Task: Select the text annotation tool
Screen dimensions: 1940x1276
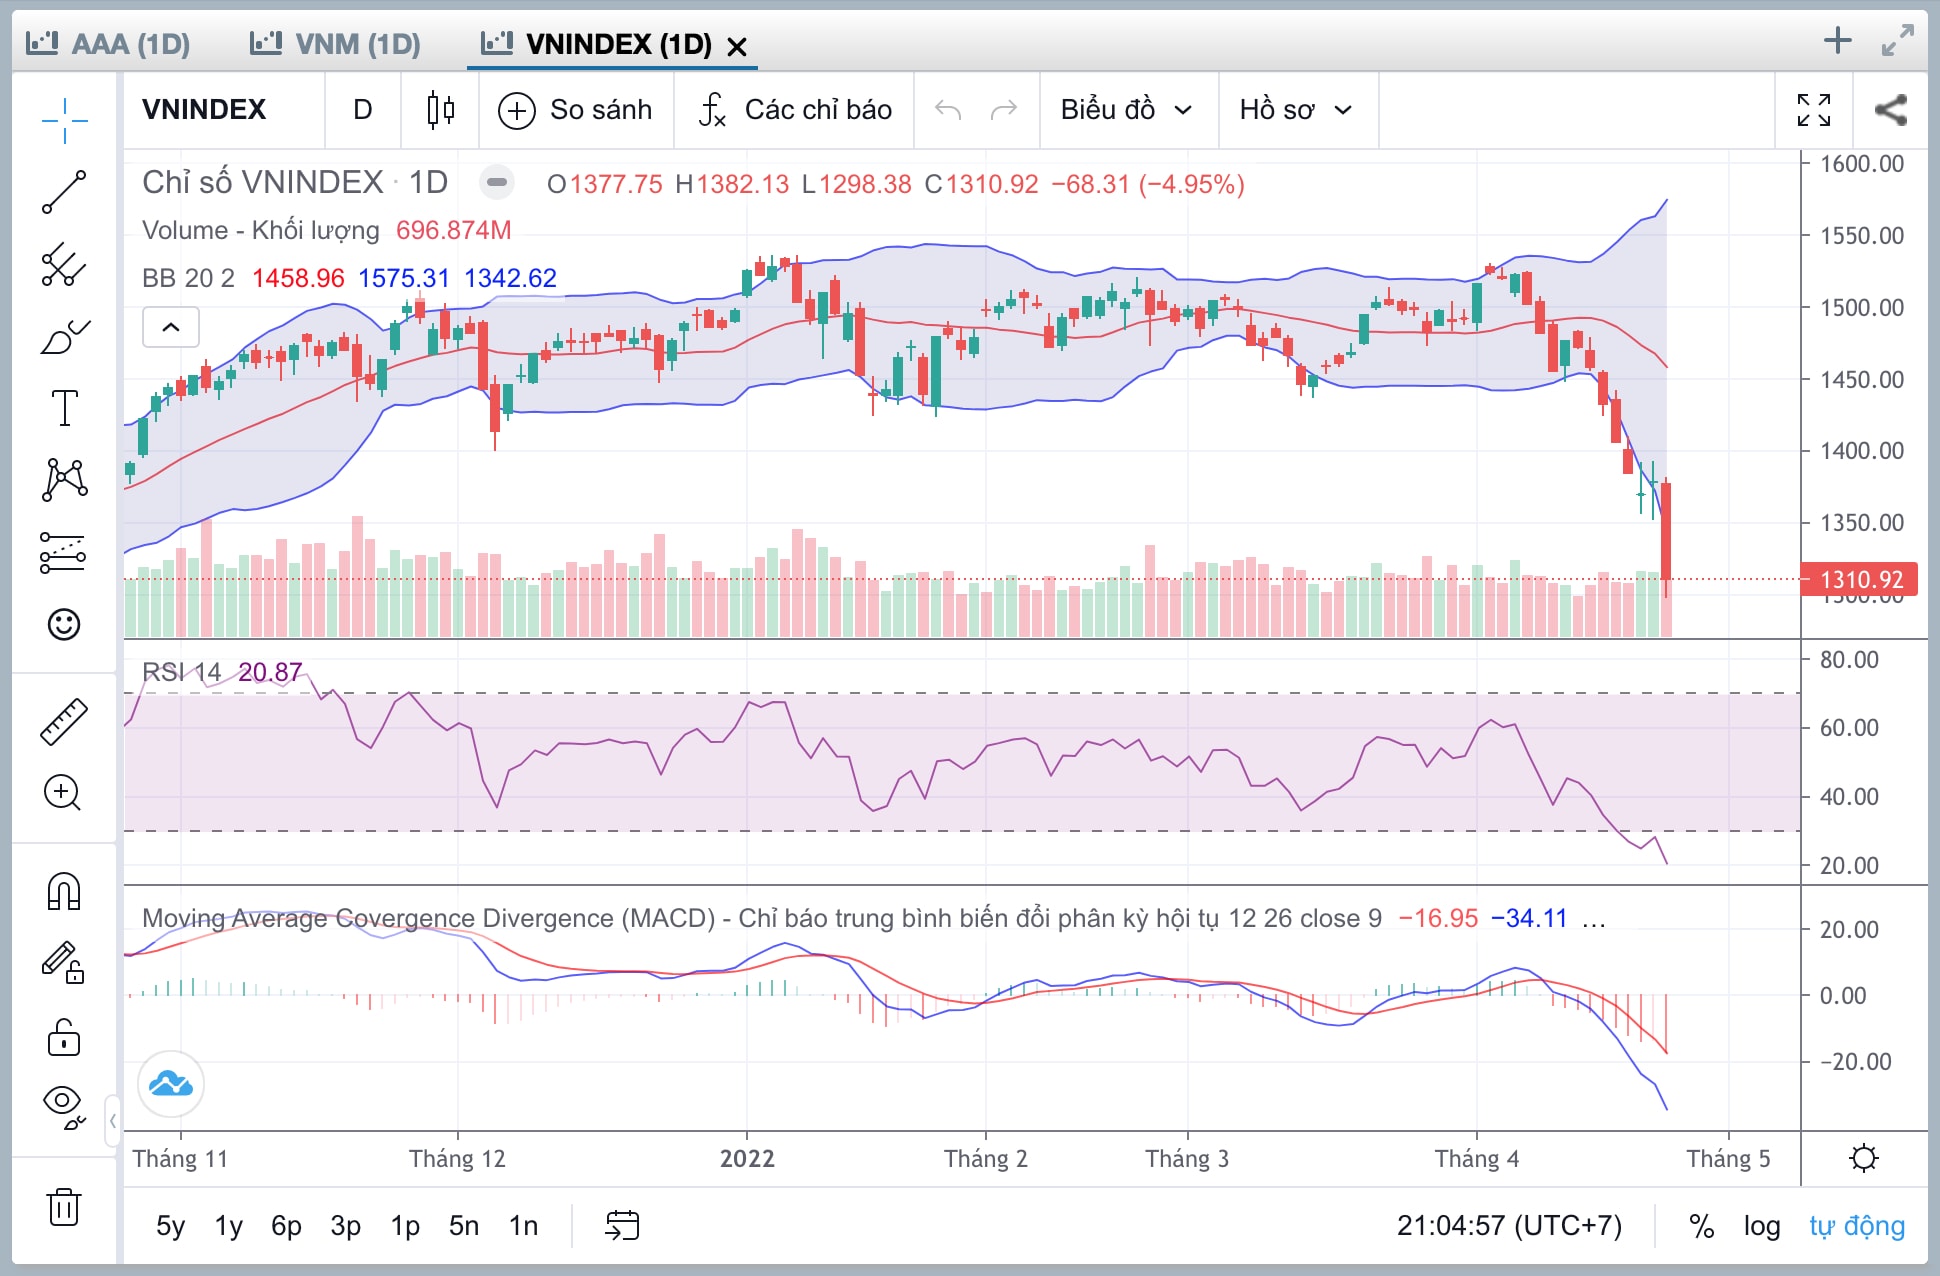Action: 64,408
